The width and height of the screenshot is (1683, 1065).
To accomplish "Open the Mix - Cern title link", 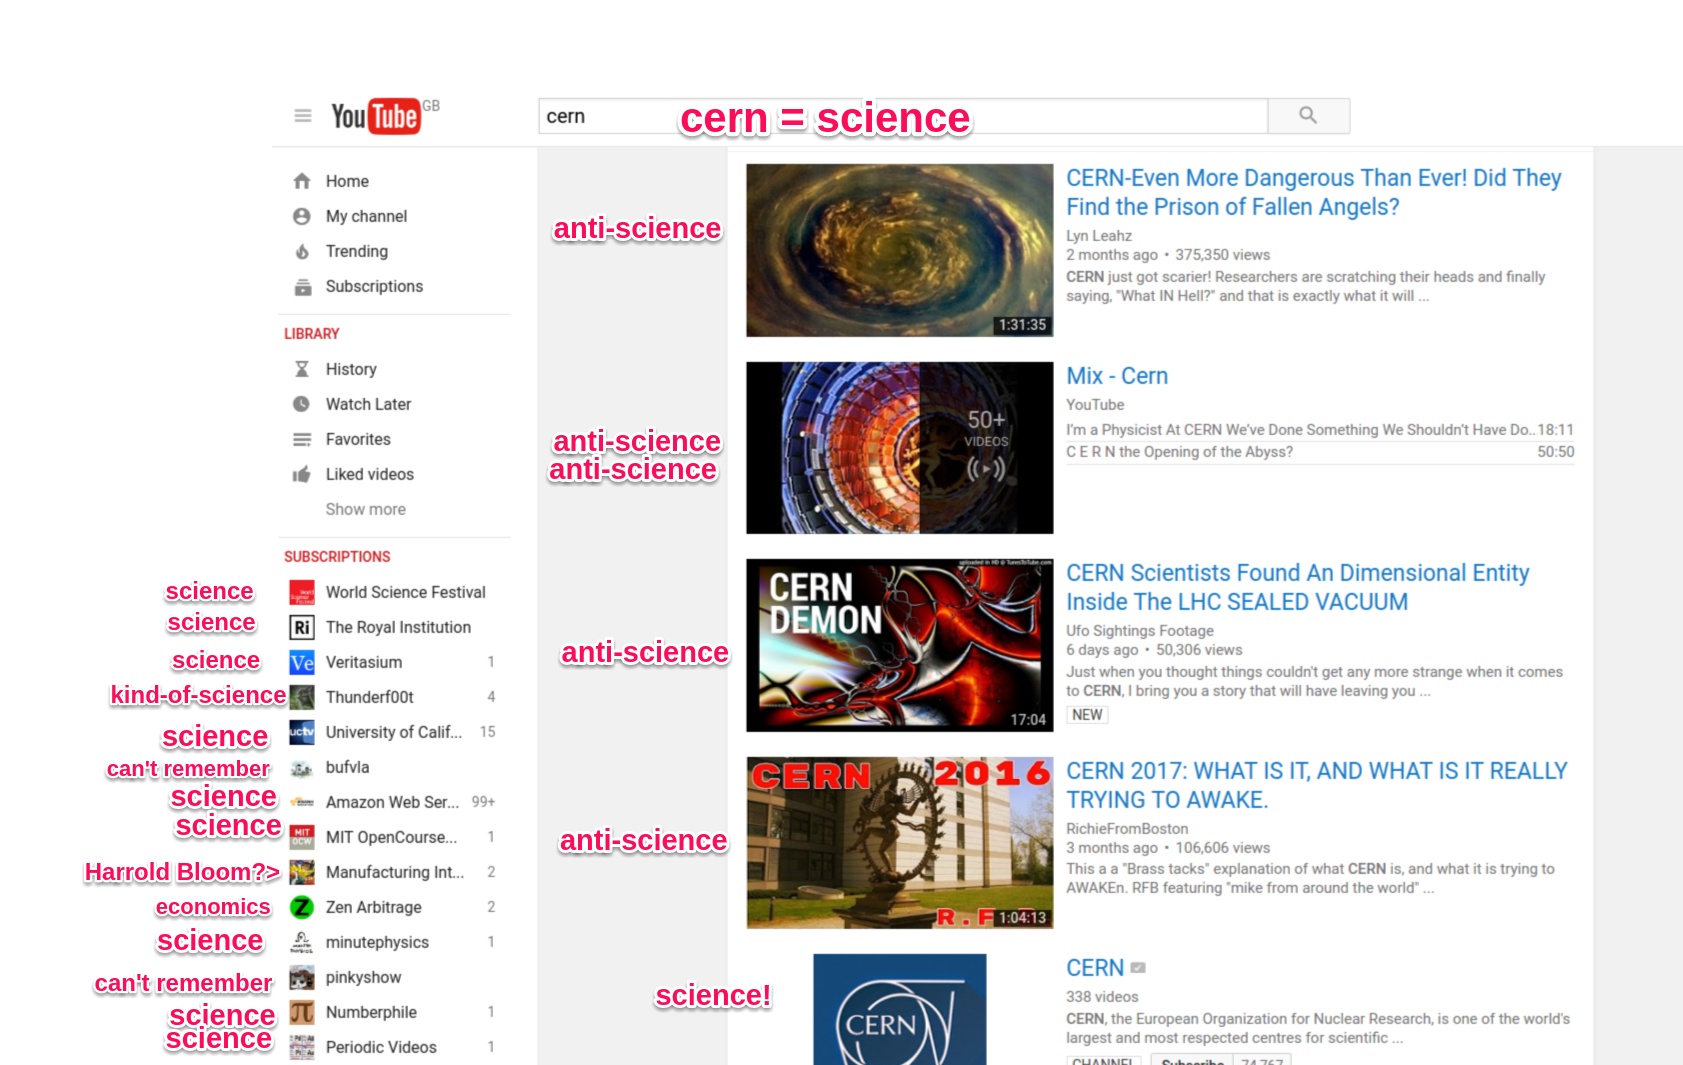I will [x=1117, y=376].
